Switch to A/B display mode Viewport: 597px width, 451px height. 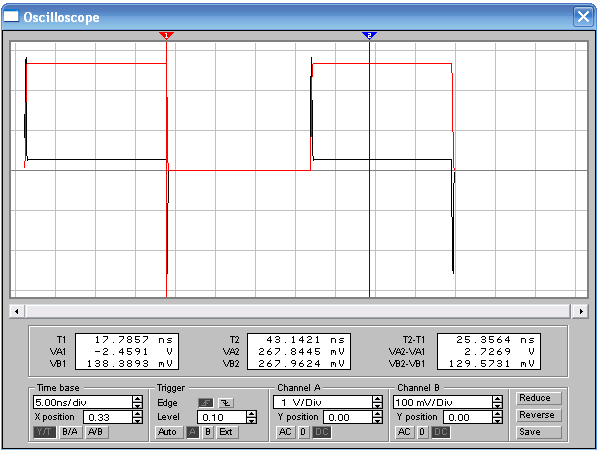[x=96, y=432]
